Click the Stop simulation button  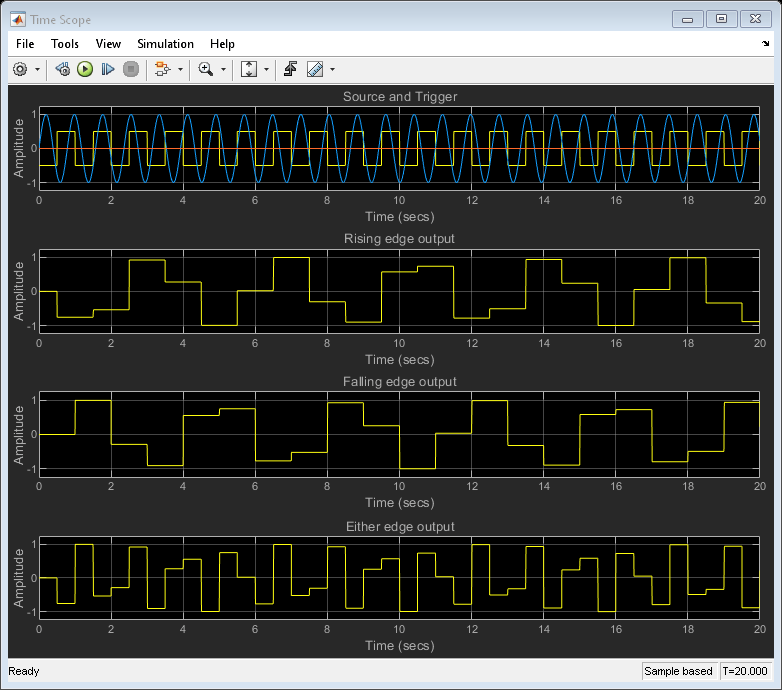point(131,69)
